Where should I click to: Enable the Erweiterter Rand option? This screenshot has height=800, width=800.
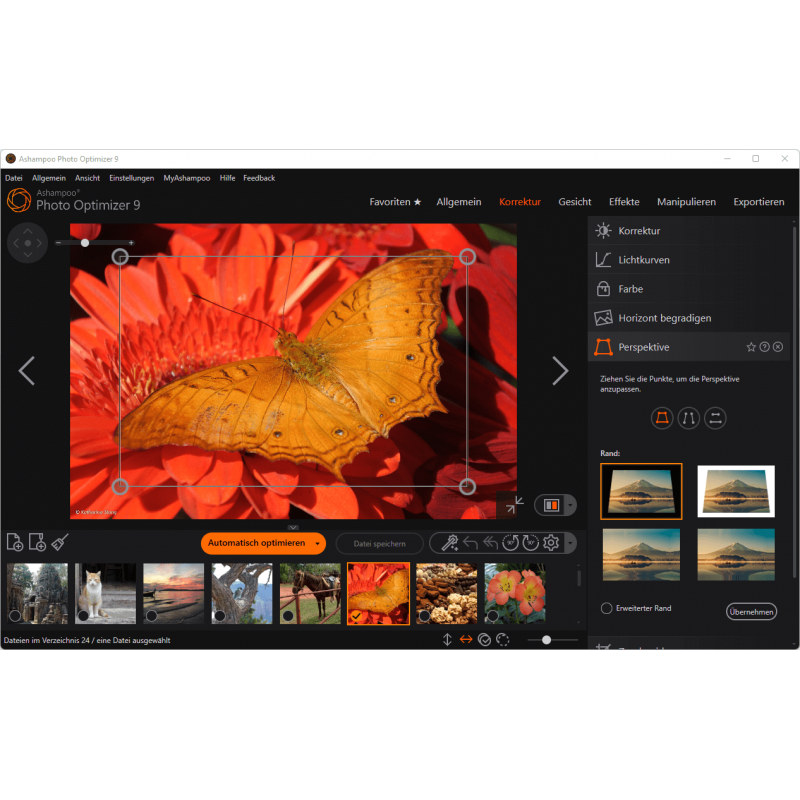607,608
